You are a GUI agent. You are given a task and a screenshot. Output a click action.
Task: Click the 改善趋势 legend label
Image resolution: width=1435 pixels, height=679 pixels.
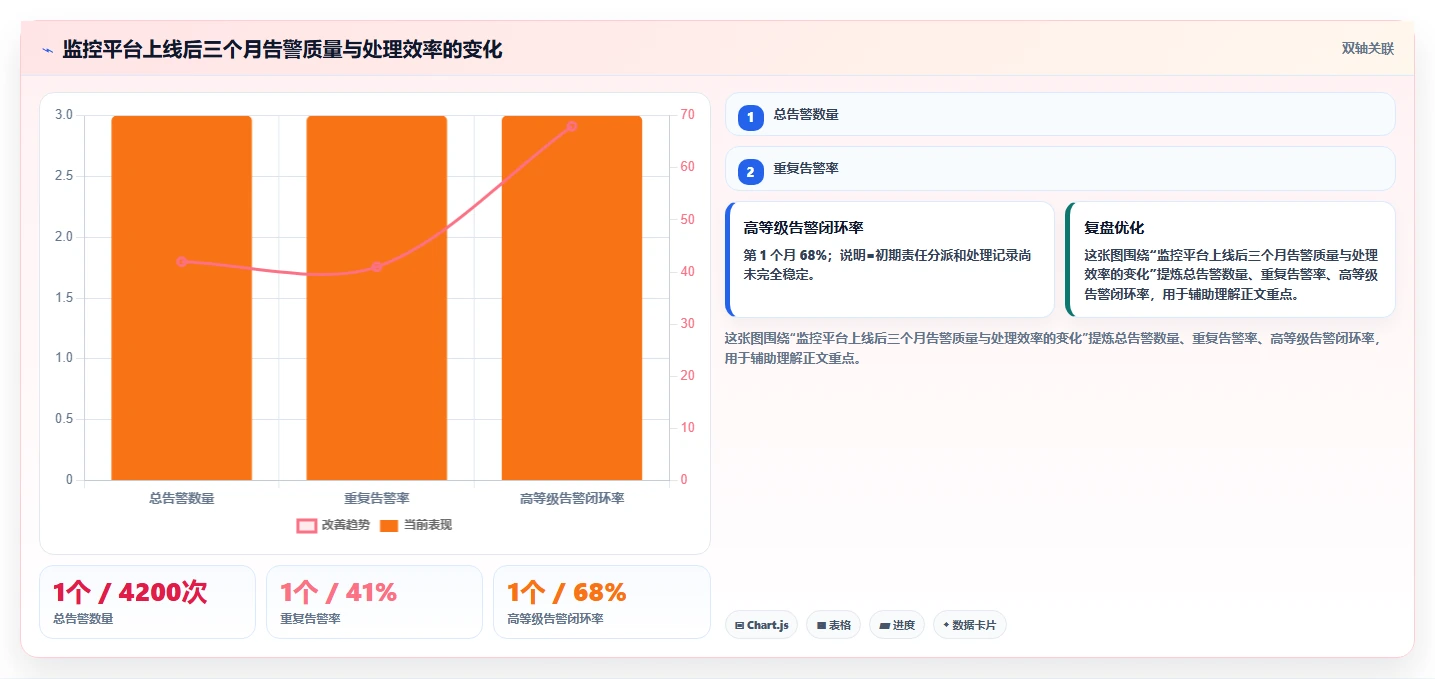345,525
